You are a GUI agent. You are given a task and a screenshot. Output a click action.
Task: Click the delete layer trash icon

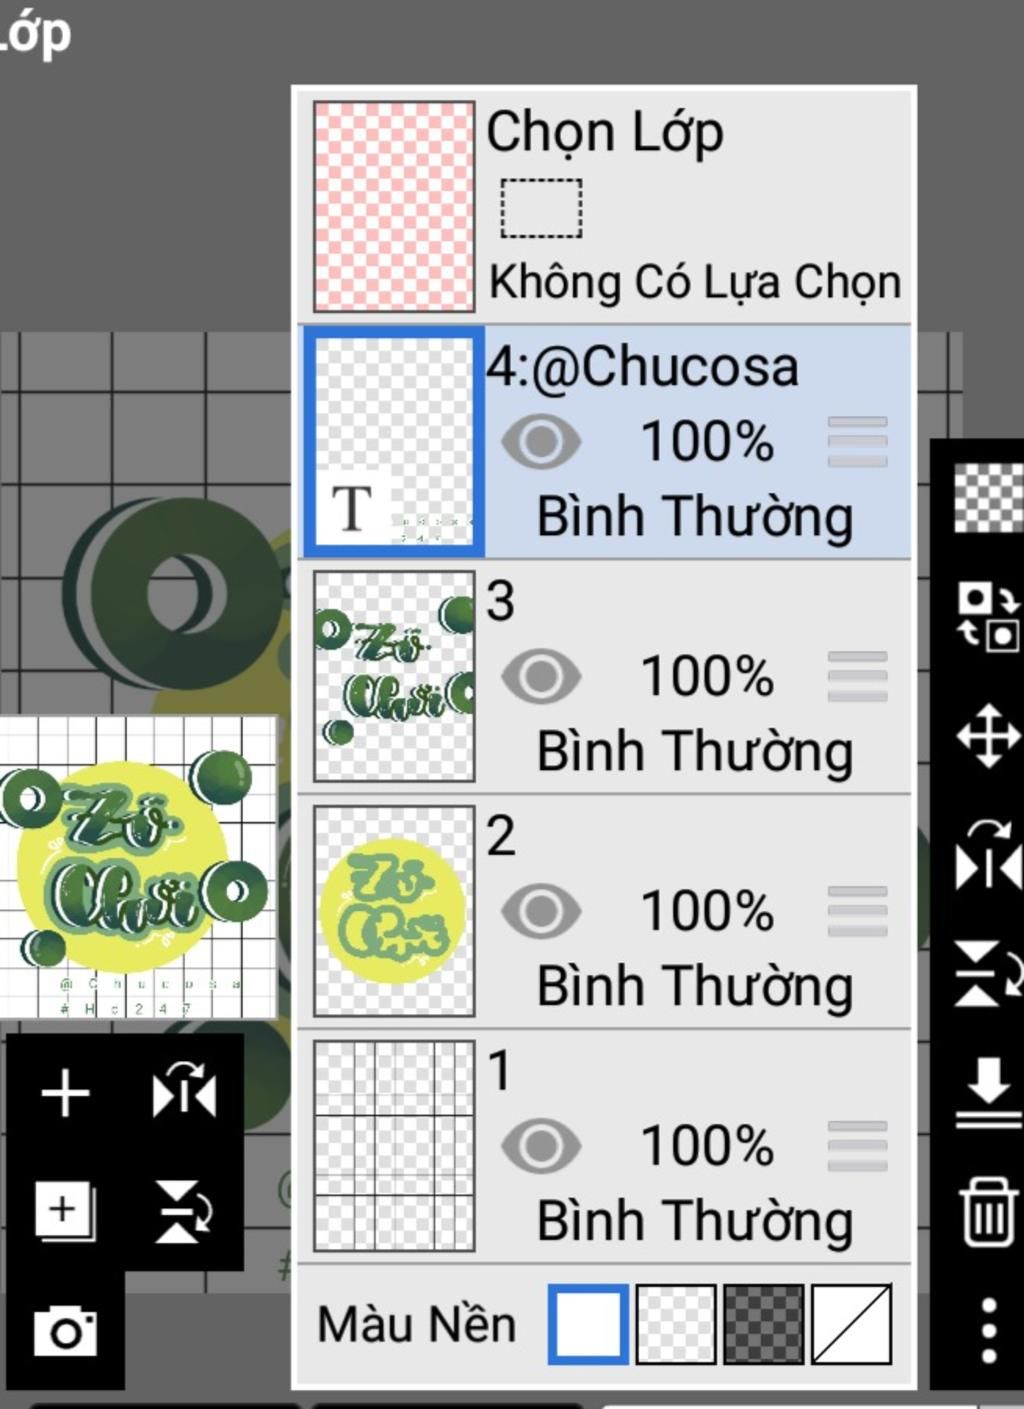[988, 1211]
